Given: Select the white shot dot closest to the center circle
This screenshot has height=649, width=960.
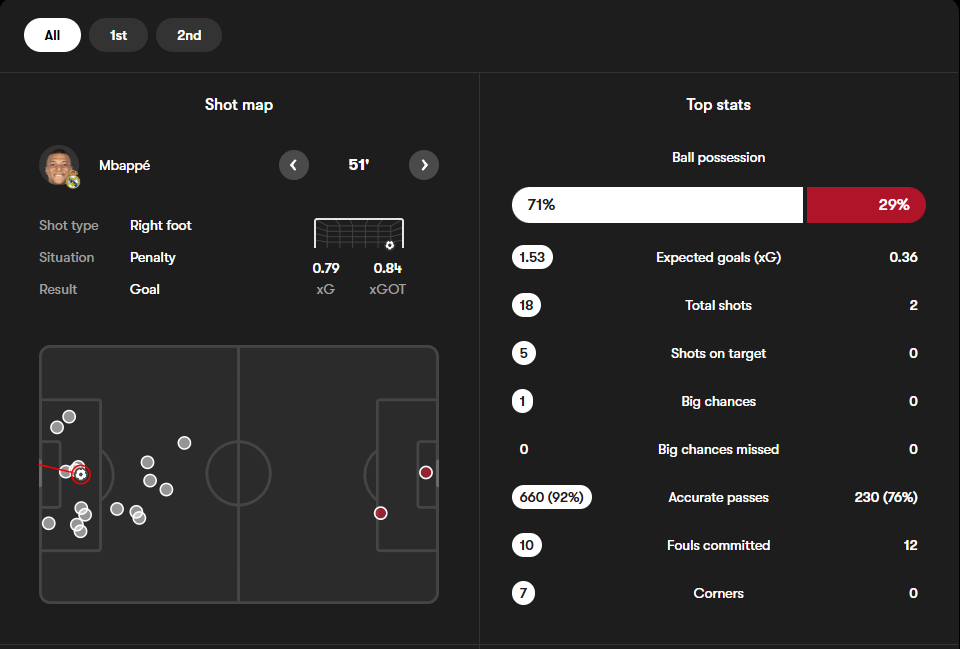Looking at the screenshot, I should point(184,442).
